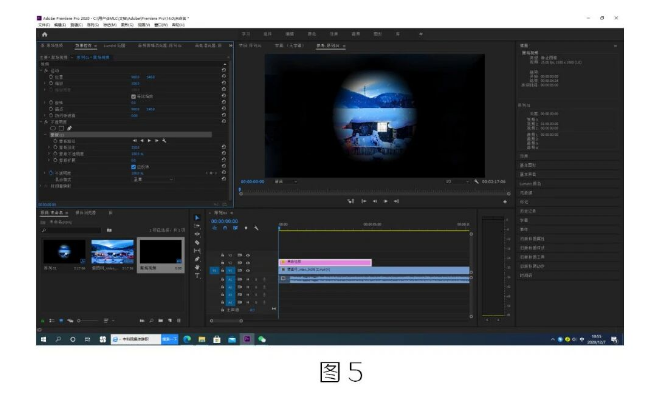Image resolution: width=658 pixels, height=397 pixels.
Task: Expand the Mask Expansion parameter
Action: point(49,160)
